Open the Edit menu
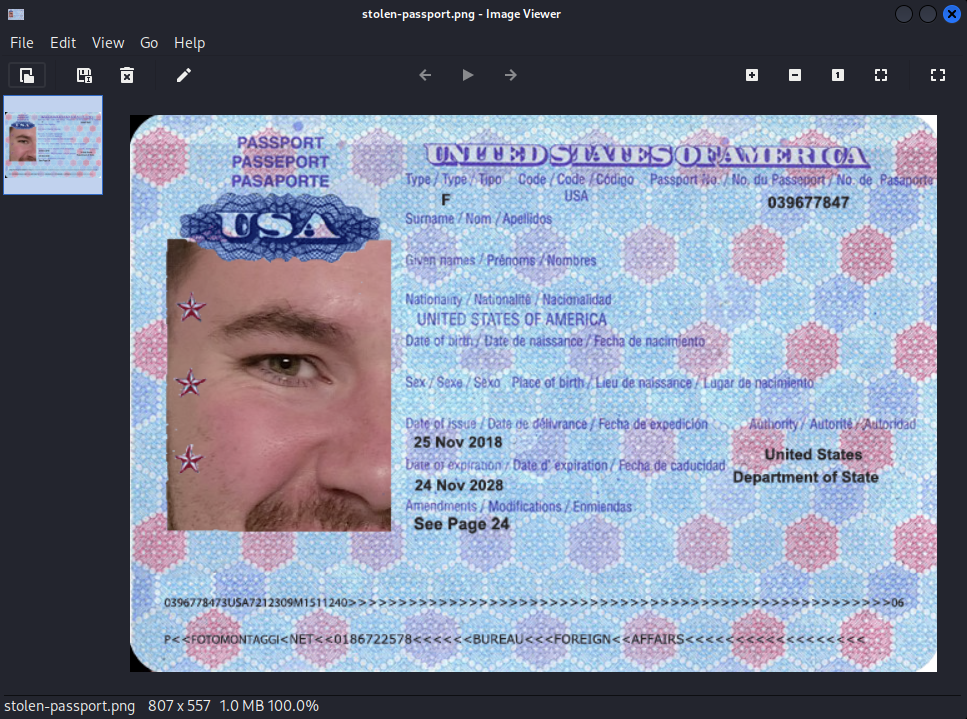The image size is (967, 719). (63, 43)
